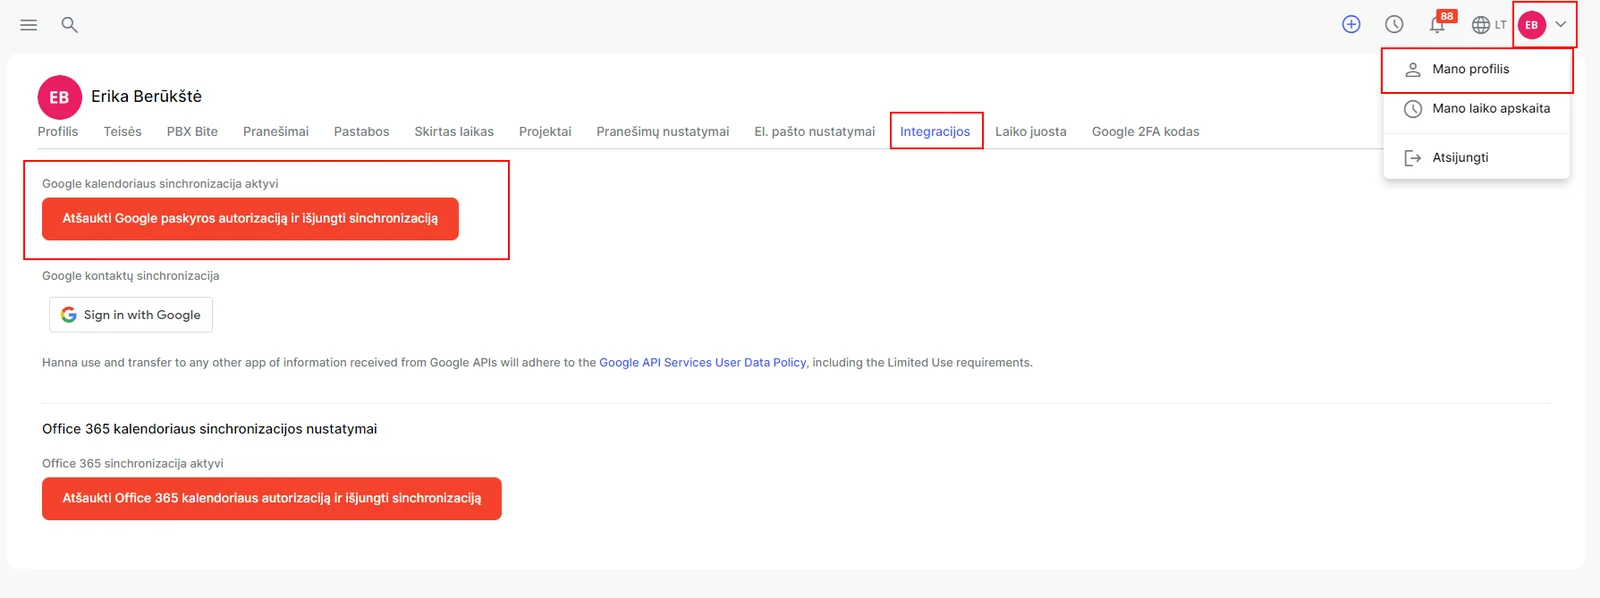This screenshot has height=598, width=1600.
Task: Choose Atsijungti to log out
Action: coord(1476,158)
